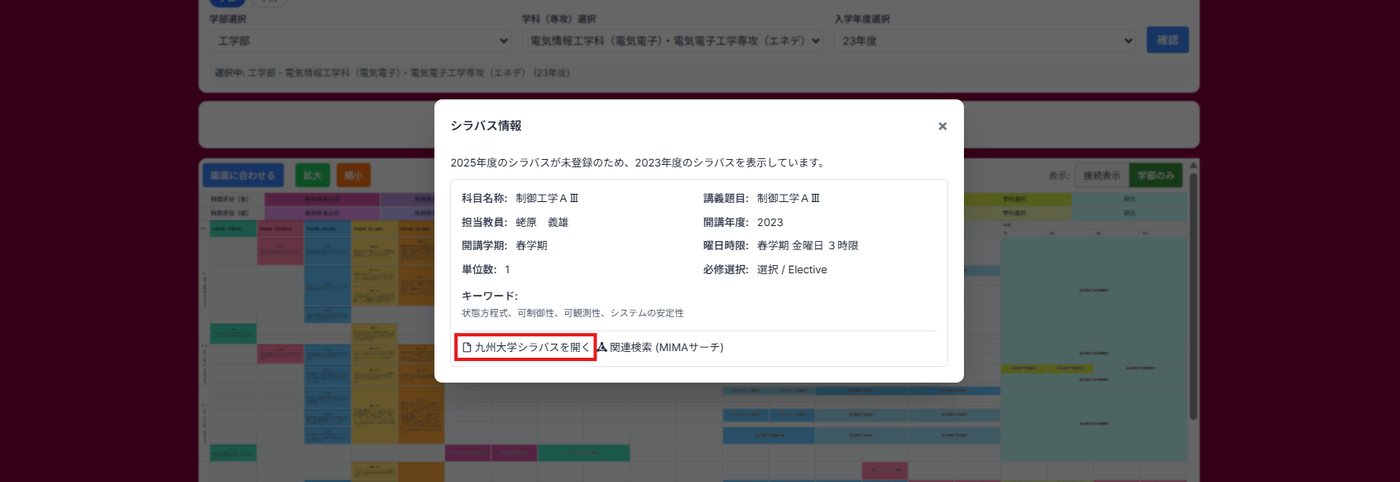This screenshot has width=1400, height=482.
Task: Switch display to 接続表示
Action: coord(1102,175)
